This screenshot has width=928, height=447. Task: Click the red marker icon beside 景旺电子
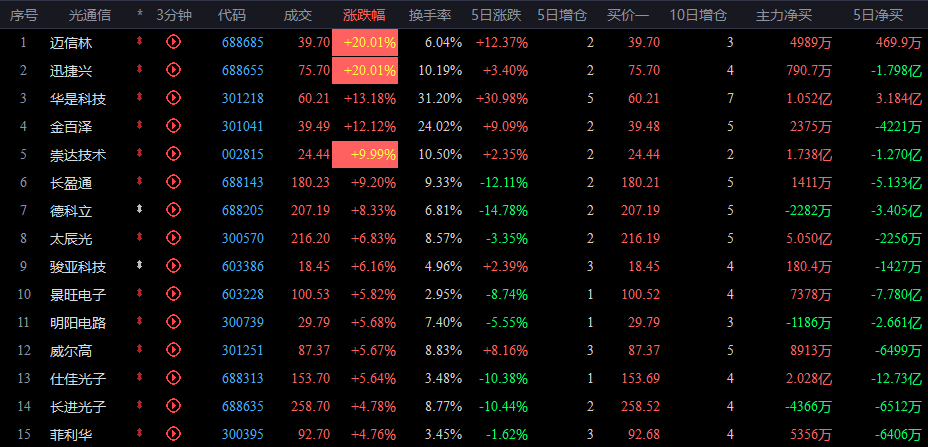140,293
